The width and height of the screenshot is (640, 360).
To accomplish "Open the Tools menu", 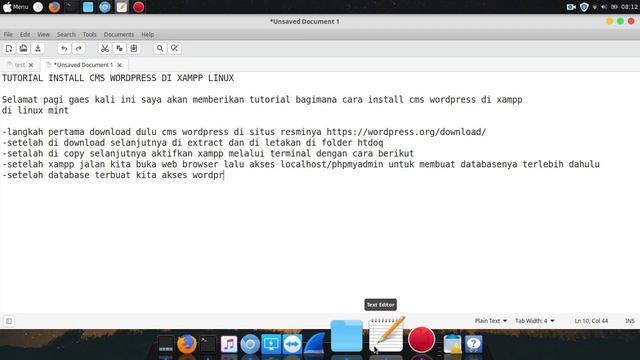I will (89, 34).
